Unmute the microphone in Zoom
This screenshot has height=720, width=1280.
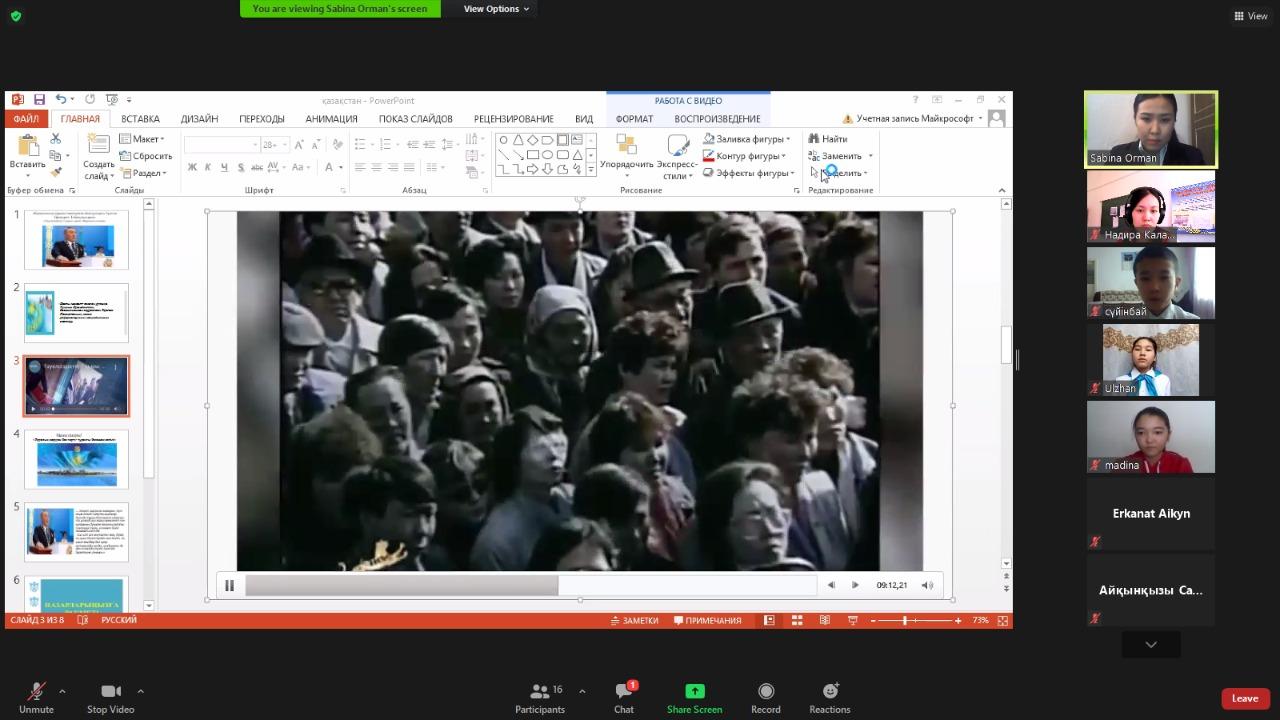pos(36,692)
